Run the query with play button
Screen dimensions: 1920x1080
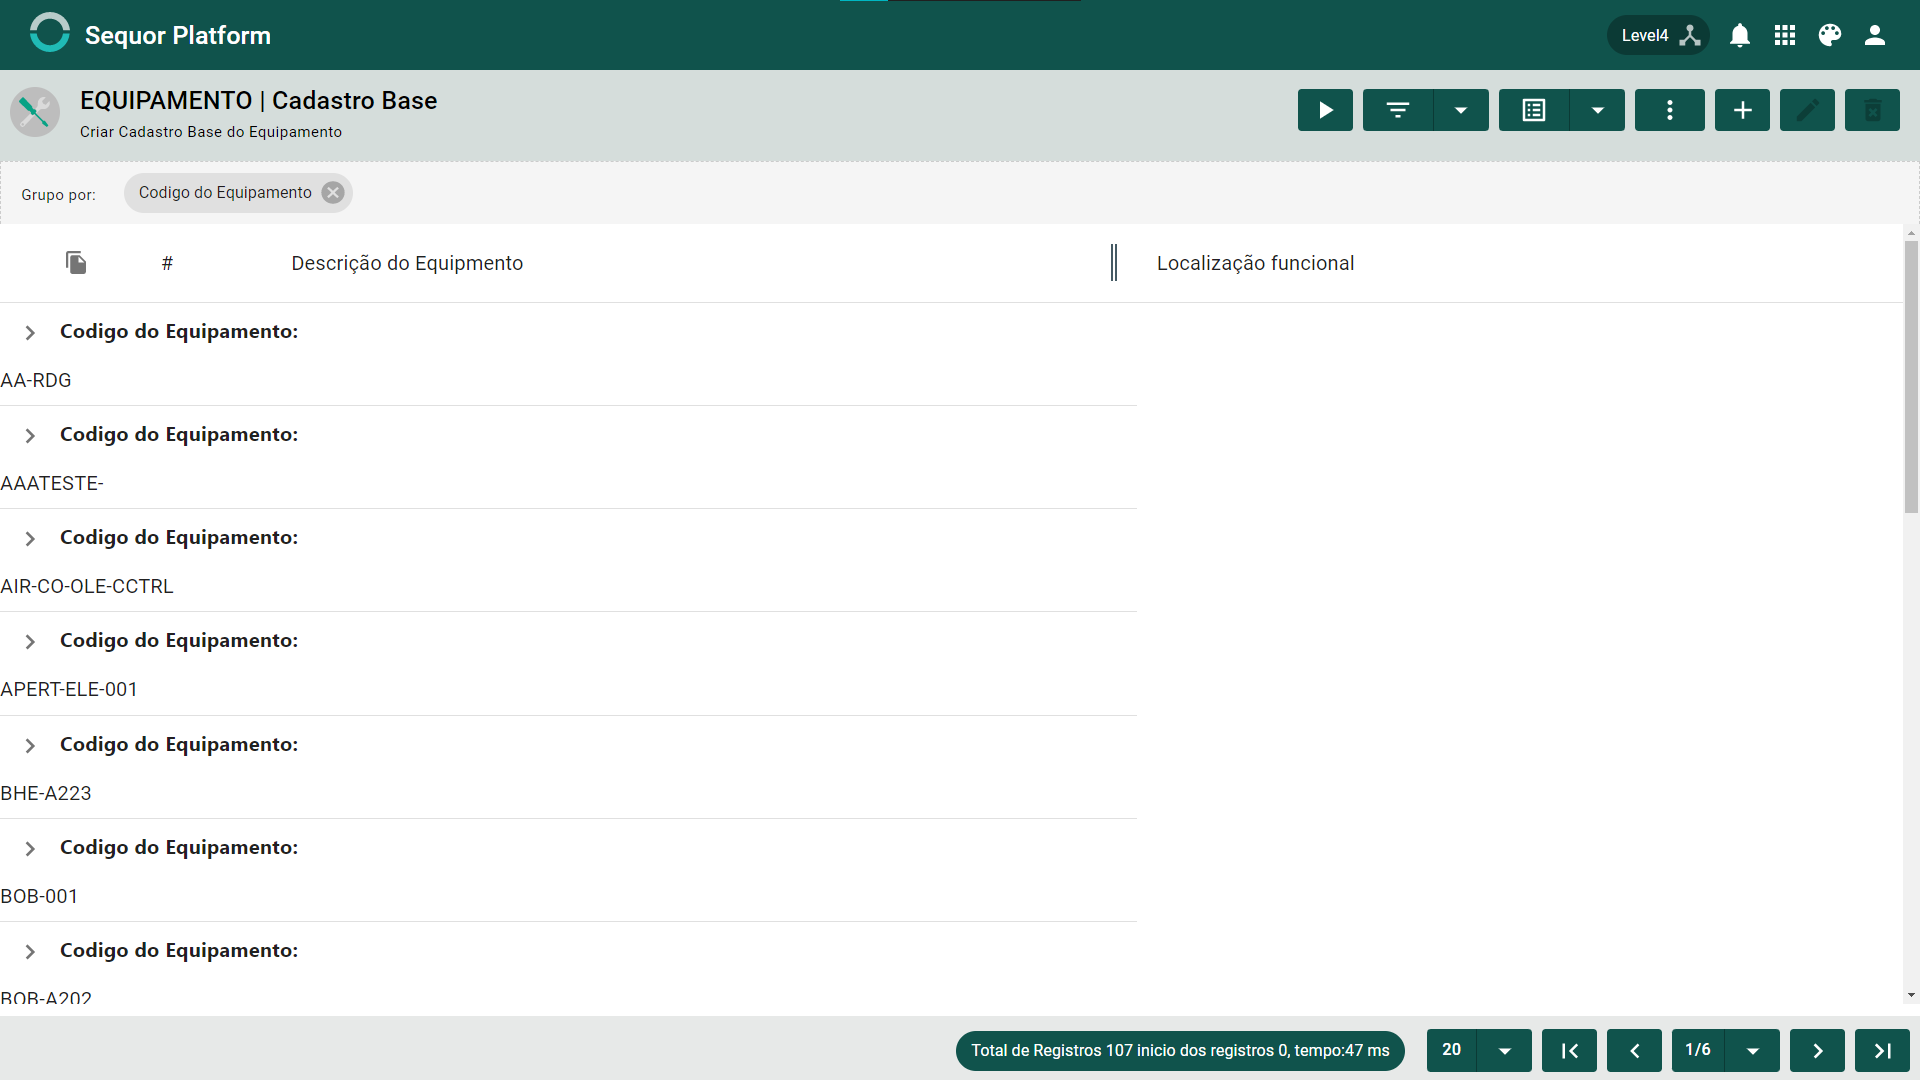pos(1325,110)
